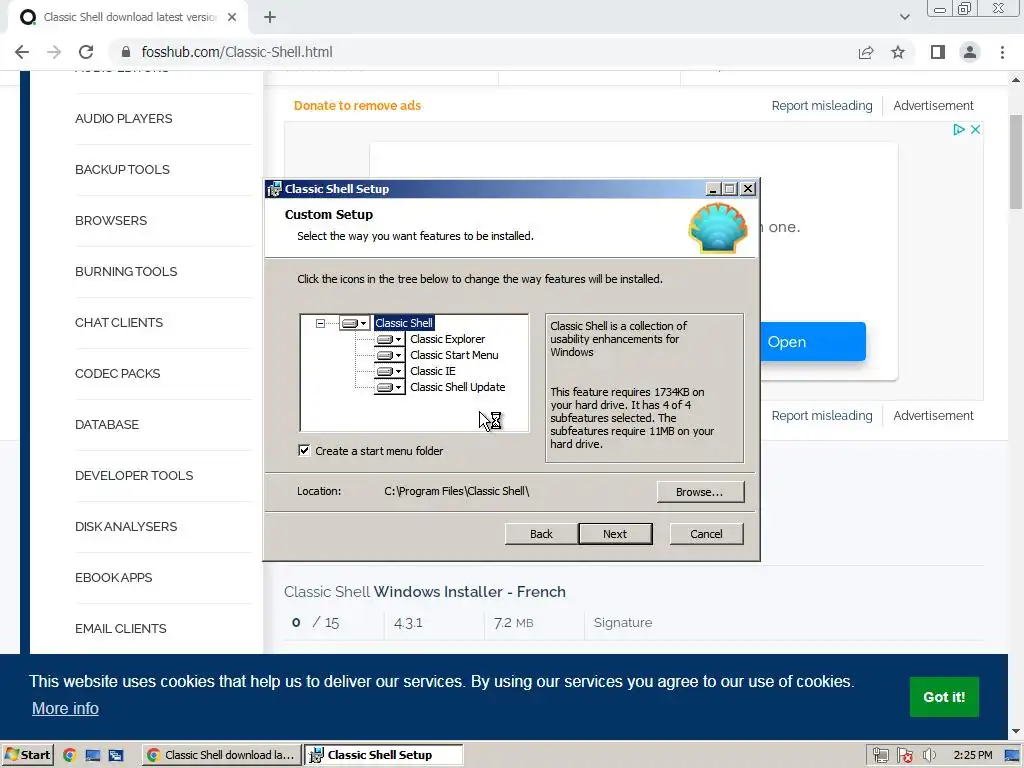
Task: Close the ad with the X icon
Action: click(x=975, y=129)
